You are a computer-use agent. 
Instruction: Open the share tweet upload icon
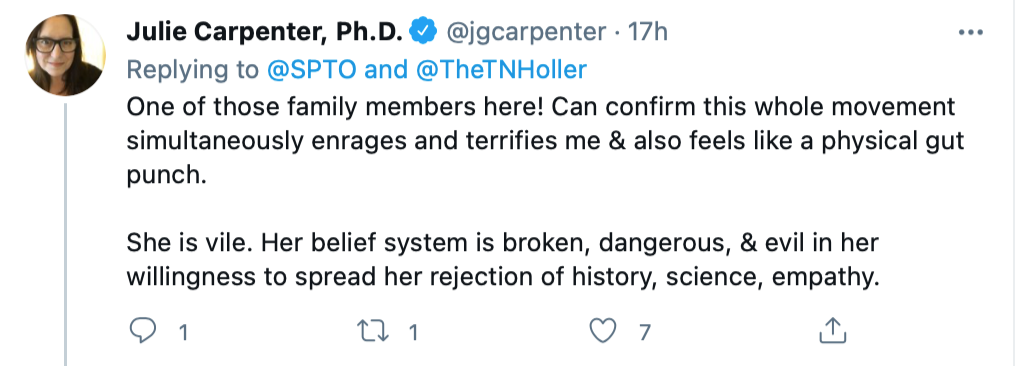(832, 330)
